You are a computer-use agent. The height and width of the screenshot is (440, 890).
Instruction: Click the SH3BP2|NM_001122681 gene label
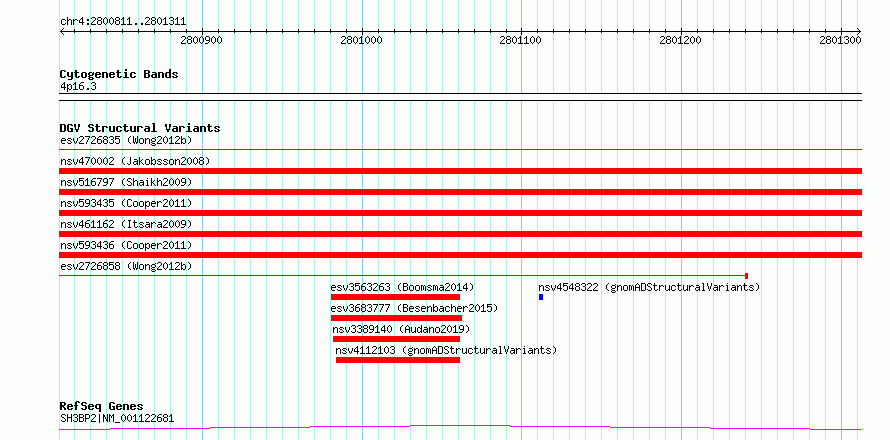click(117, 419)
